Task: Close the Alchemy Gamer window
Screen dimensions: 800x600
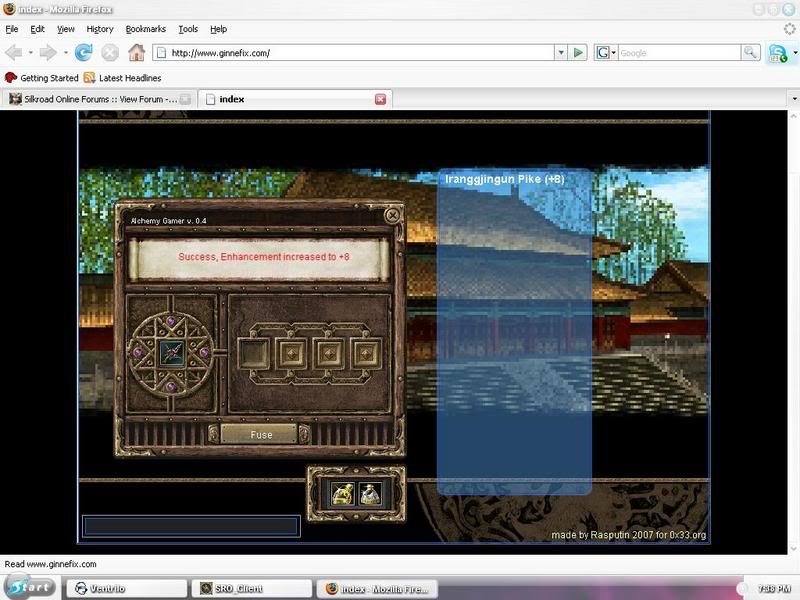Action: tap(393, 214)
